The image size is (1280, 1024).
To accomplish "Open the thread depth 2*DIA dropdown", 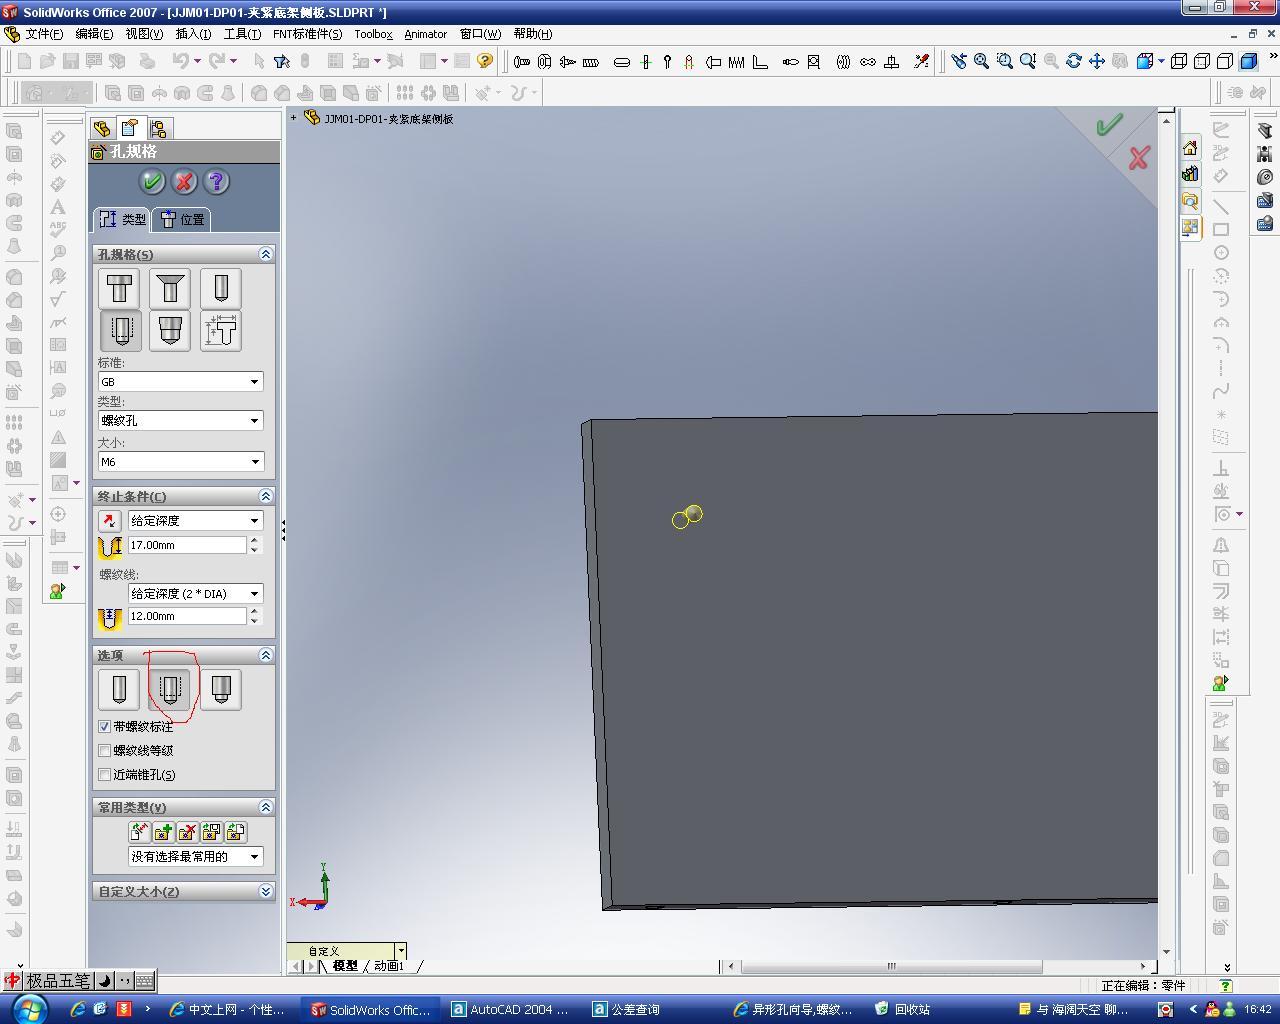I will [196, 593].
